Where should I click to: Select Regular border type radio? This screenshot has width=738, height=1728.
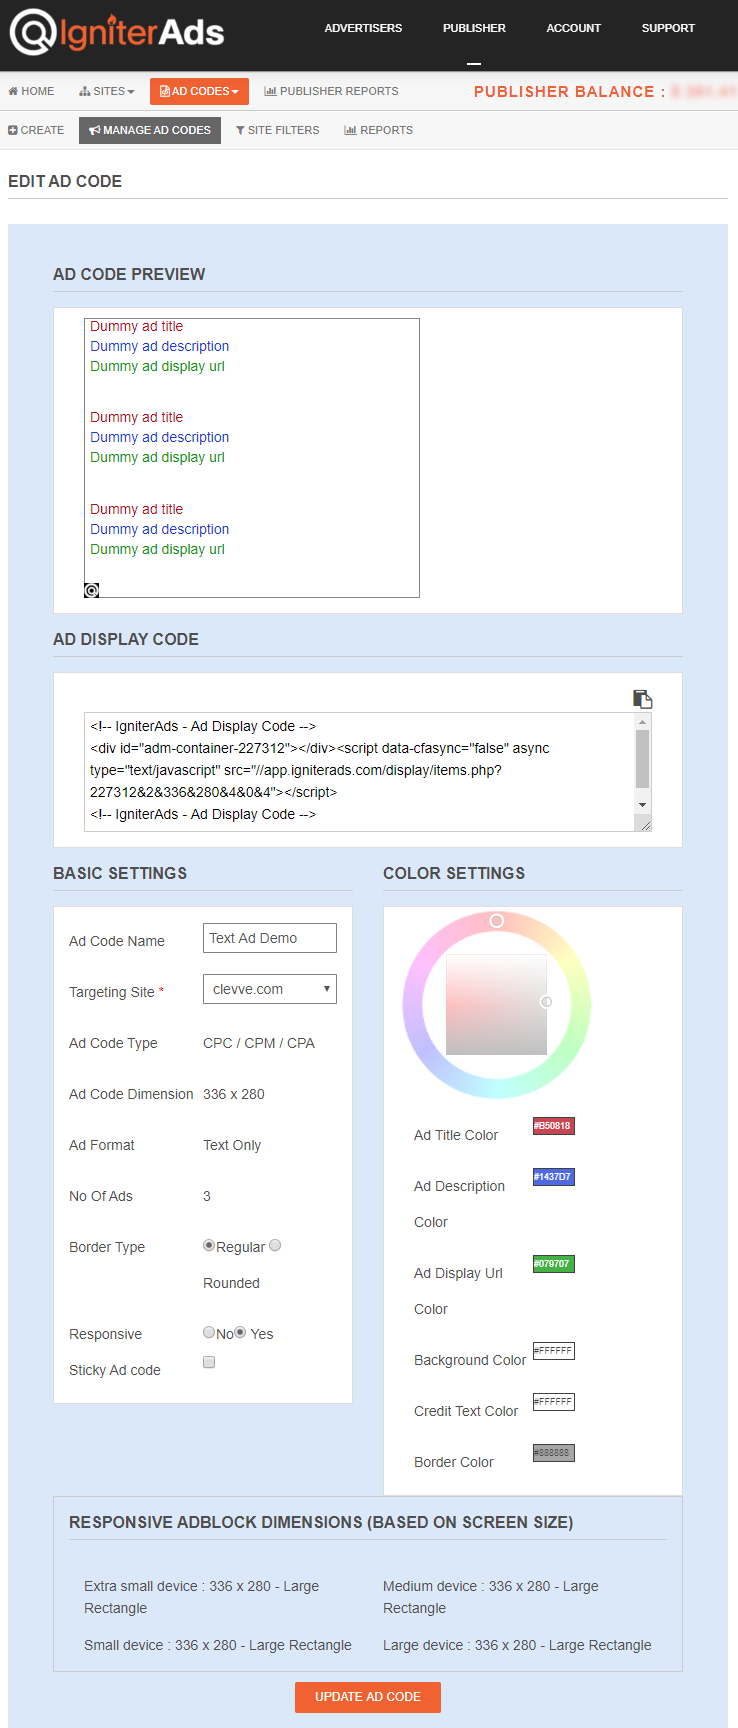point(209,1246)
